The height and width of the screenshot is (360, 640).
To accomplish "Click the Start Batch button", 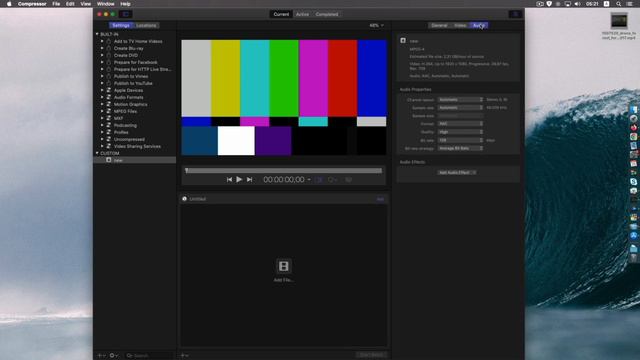I will 371,355.
